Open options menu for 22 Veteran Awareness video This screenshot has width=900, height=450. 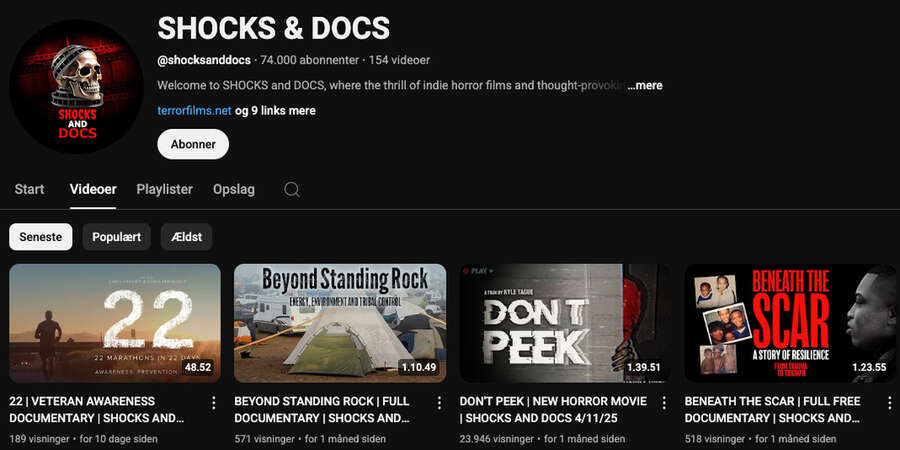click(x=214, y=403)
